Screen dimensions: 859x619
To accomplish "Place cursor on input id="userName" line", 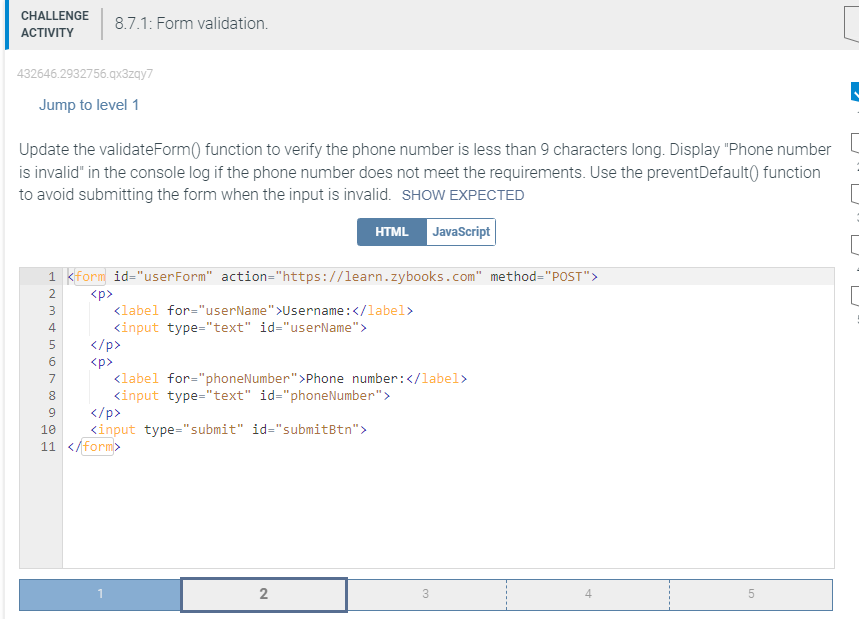I will pos(240,328).
